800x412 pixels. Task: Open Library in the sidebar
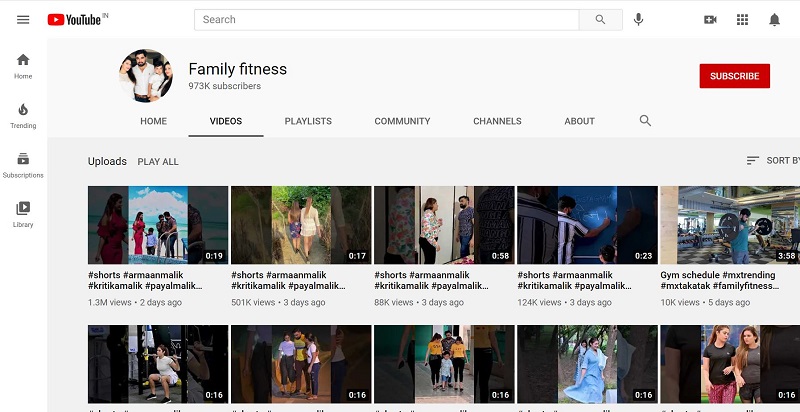tap(23, 215)
